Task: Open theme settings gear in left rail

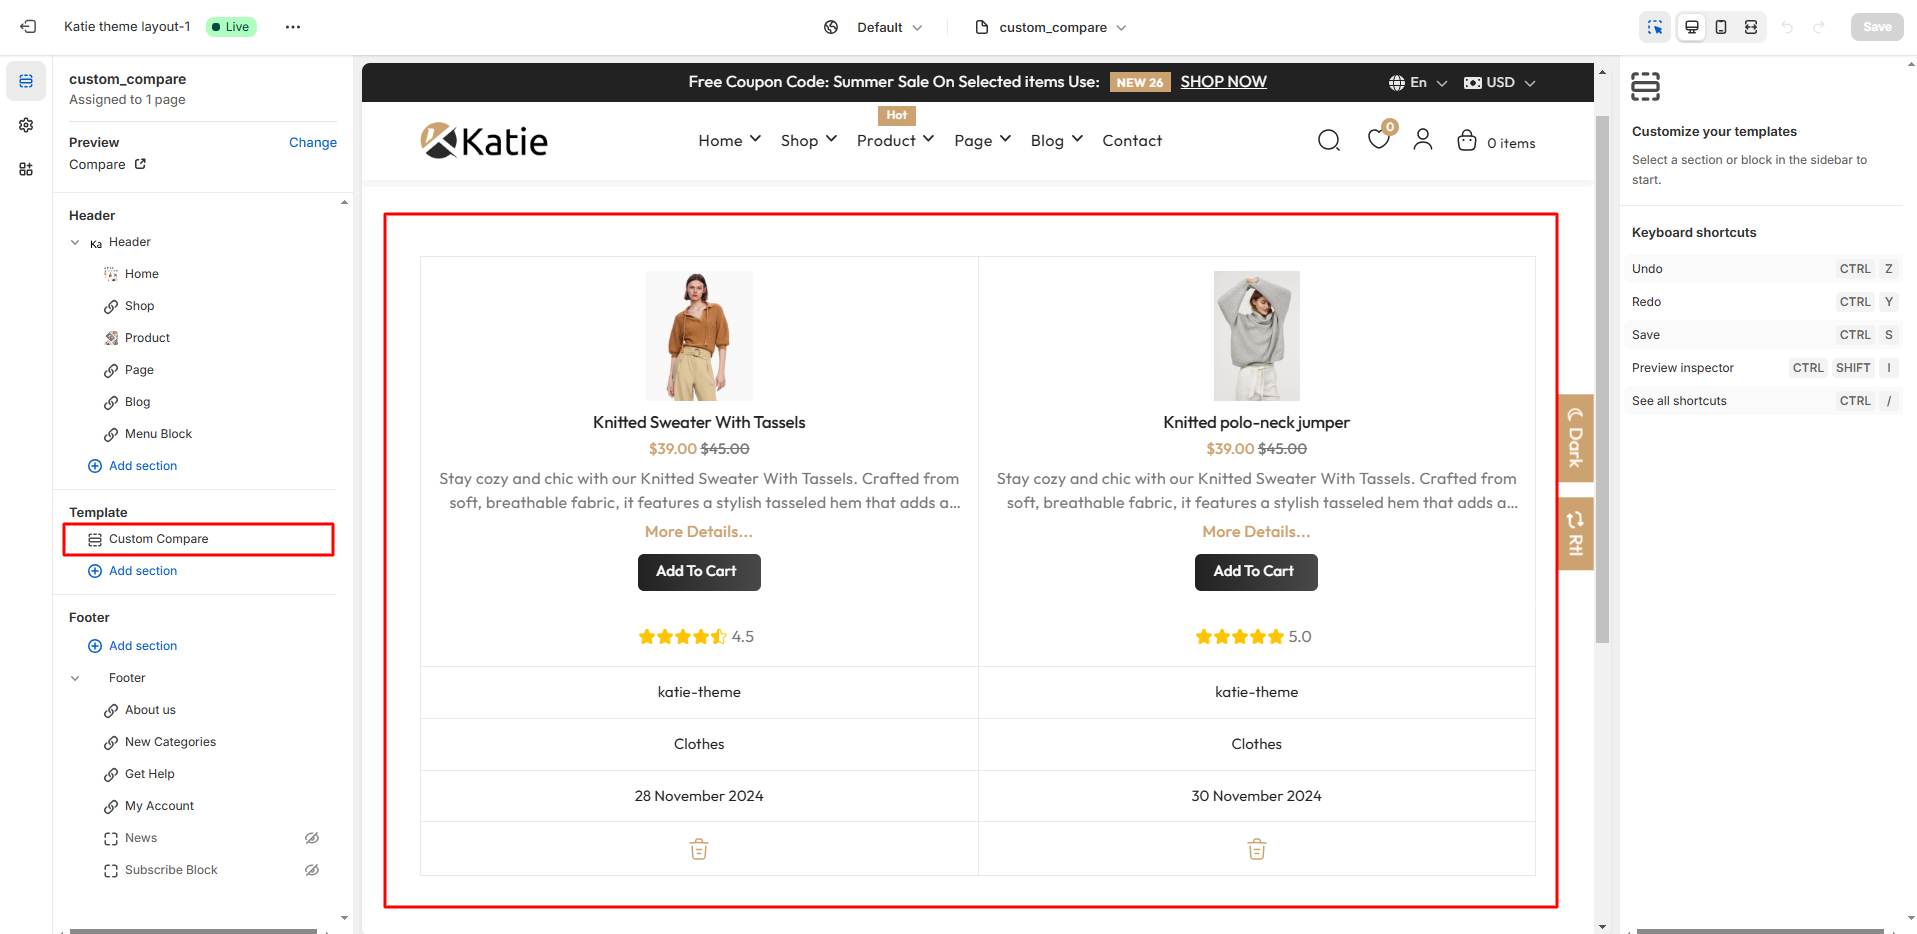Action: tap(26, 125)
